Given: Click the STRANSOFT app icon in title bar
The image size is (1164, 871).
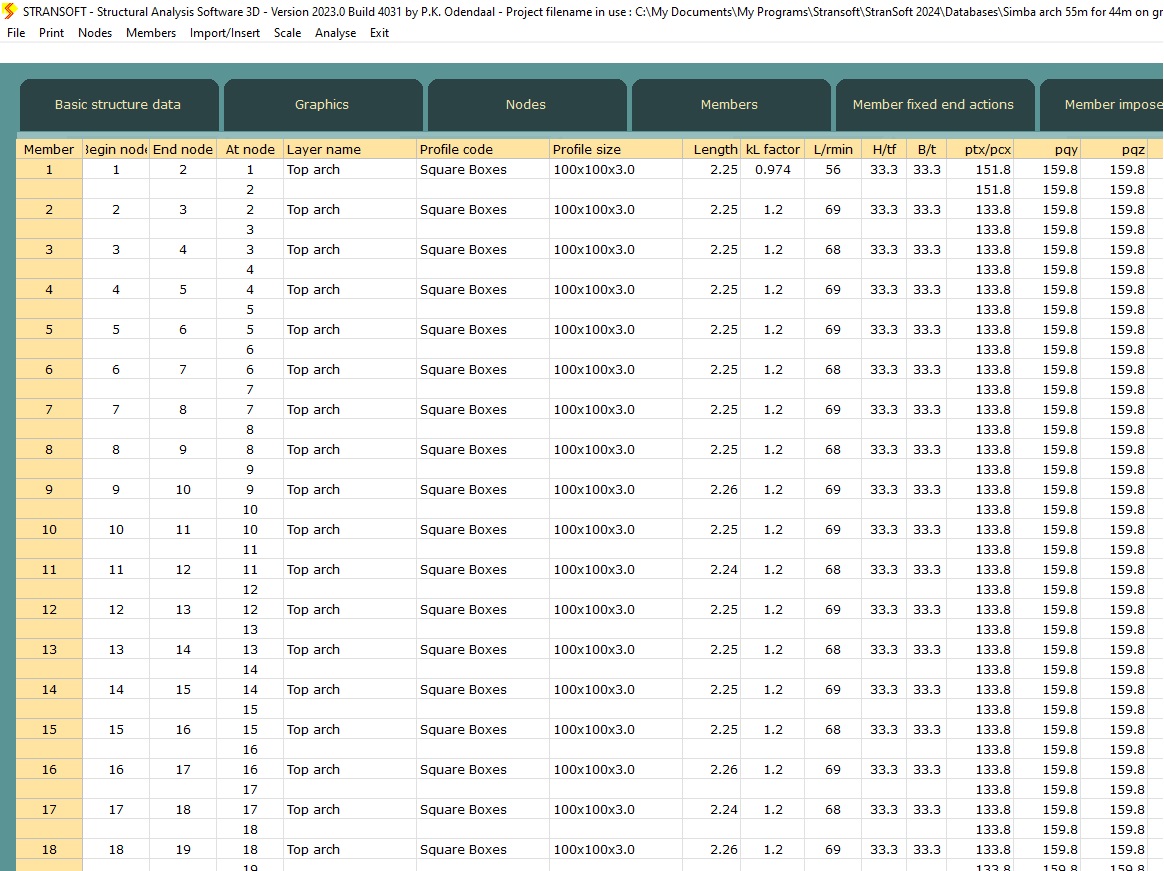Looking at the screenshot, I should [x=10, y=11].
